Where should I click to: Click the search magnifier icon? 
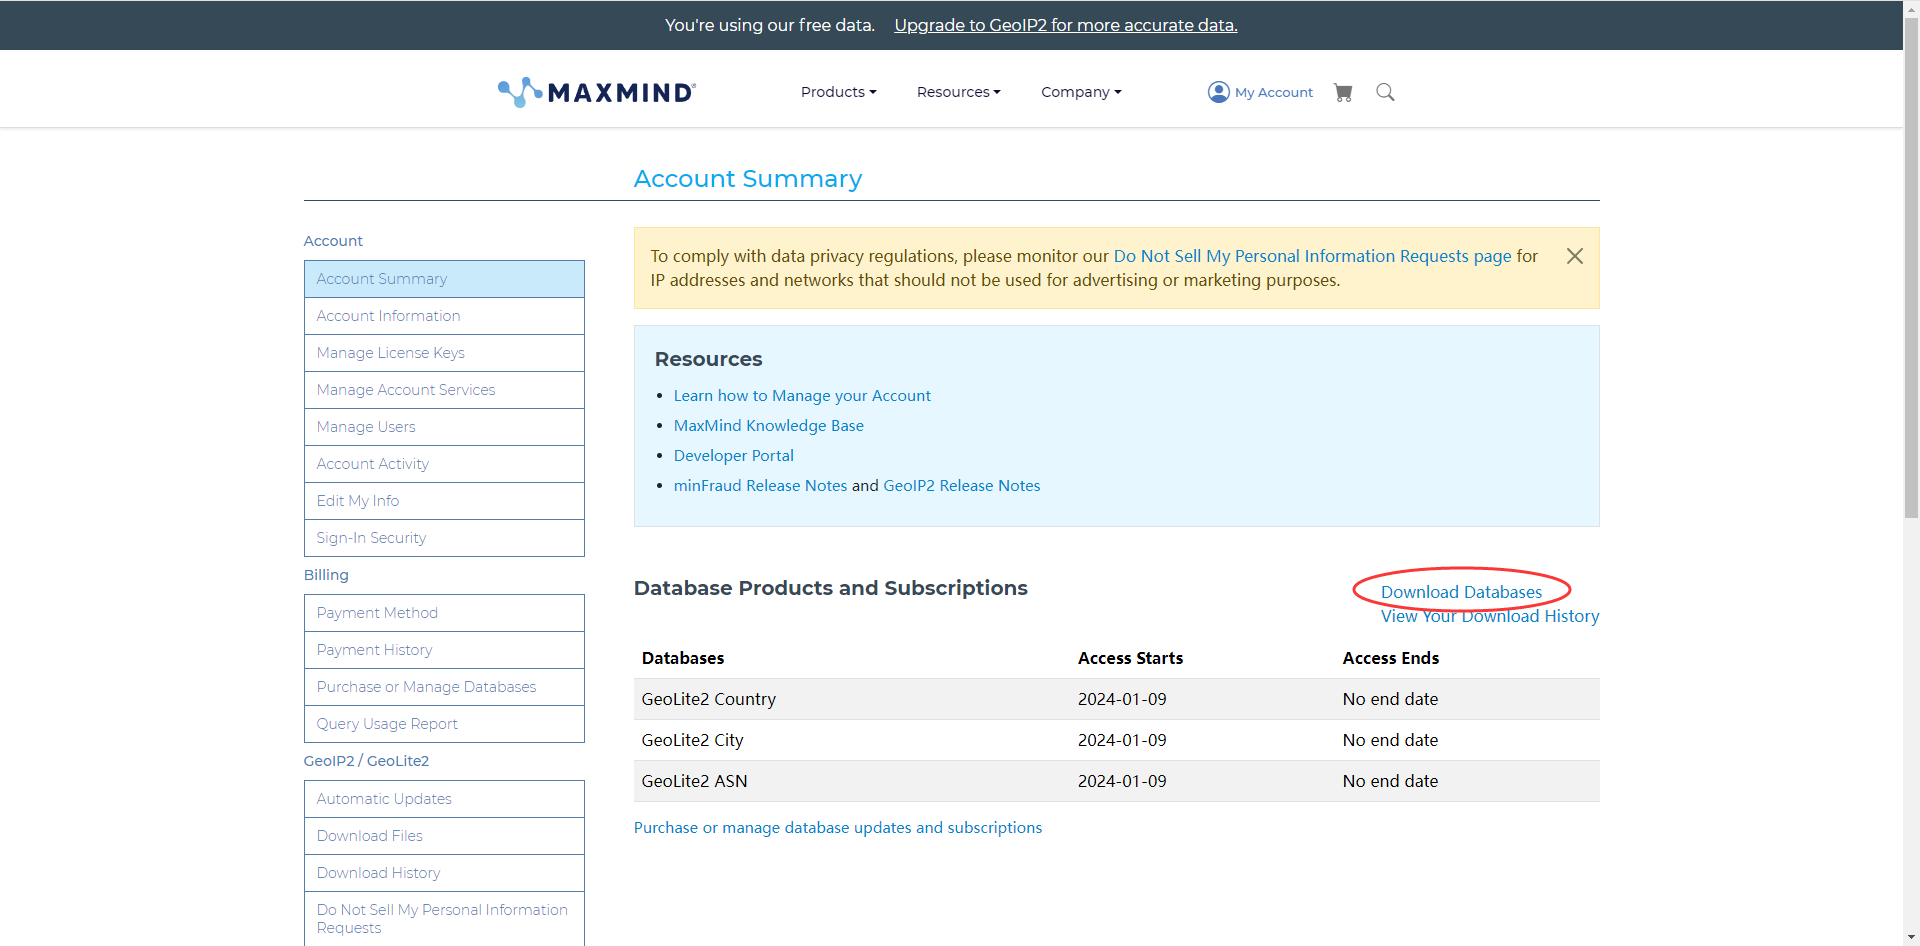(1385, 92)
